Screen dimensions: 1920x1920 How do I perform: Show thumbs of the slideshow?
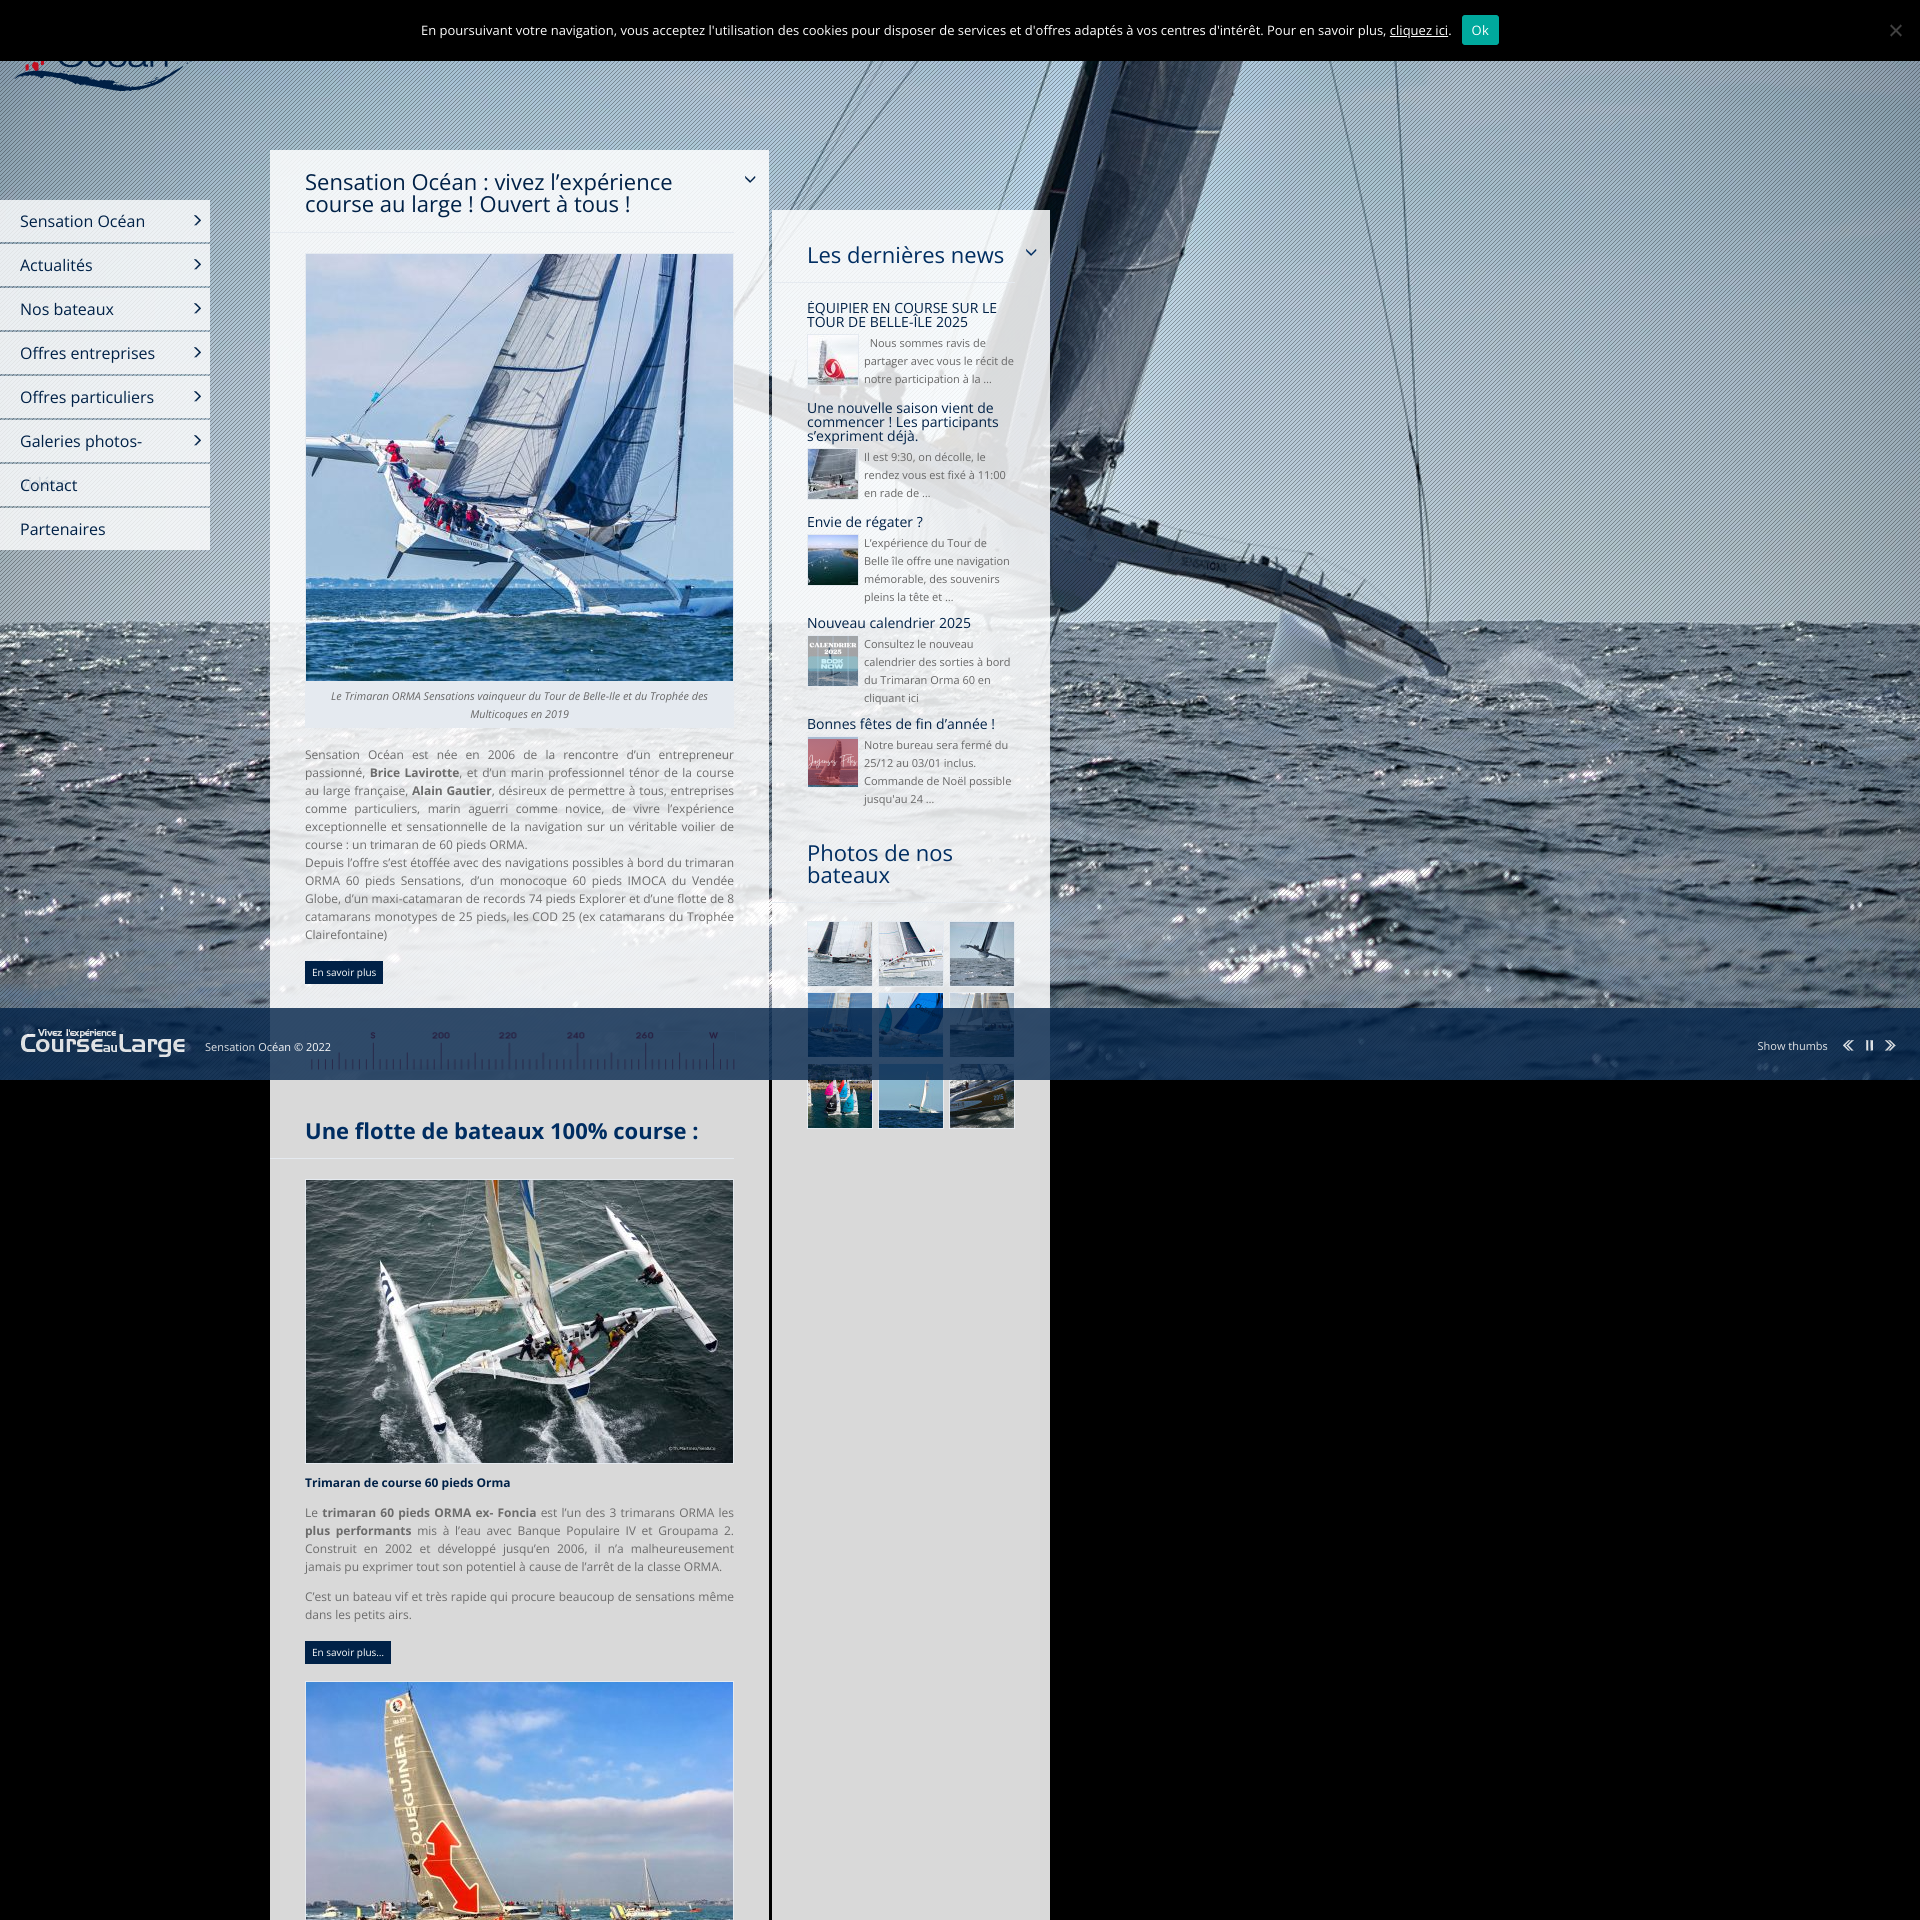pos(1792,1046)
